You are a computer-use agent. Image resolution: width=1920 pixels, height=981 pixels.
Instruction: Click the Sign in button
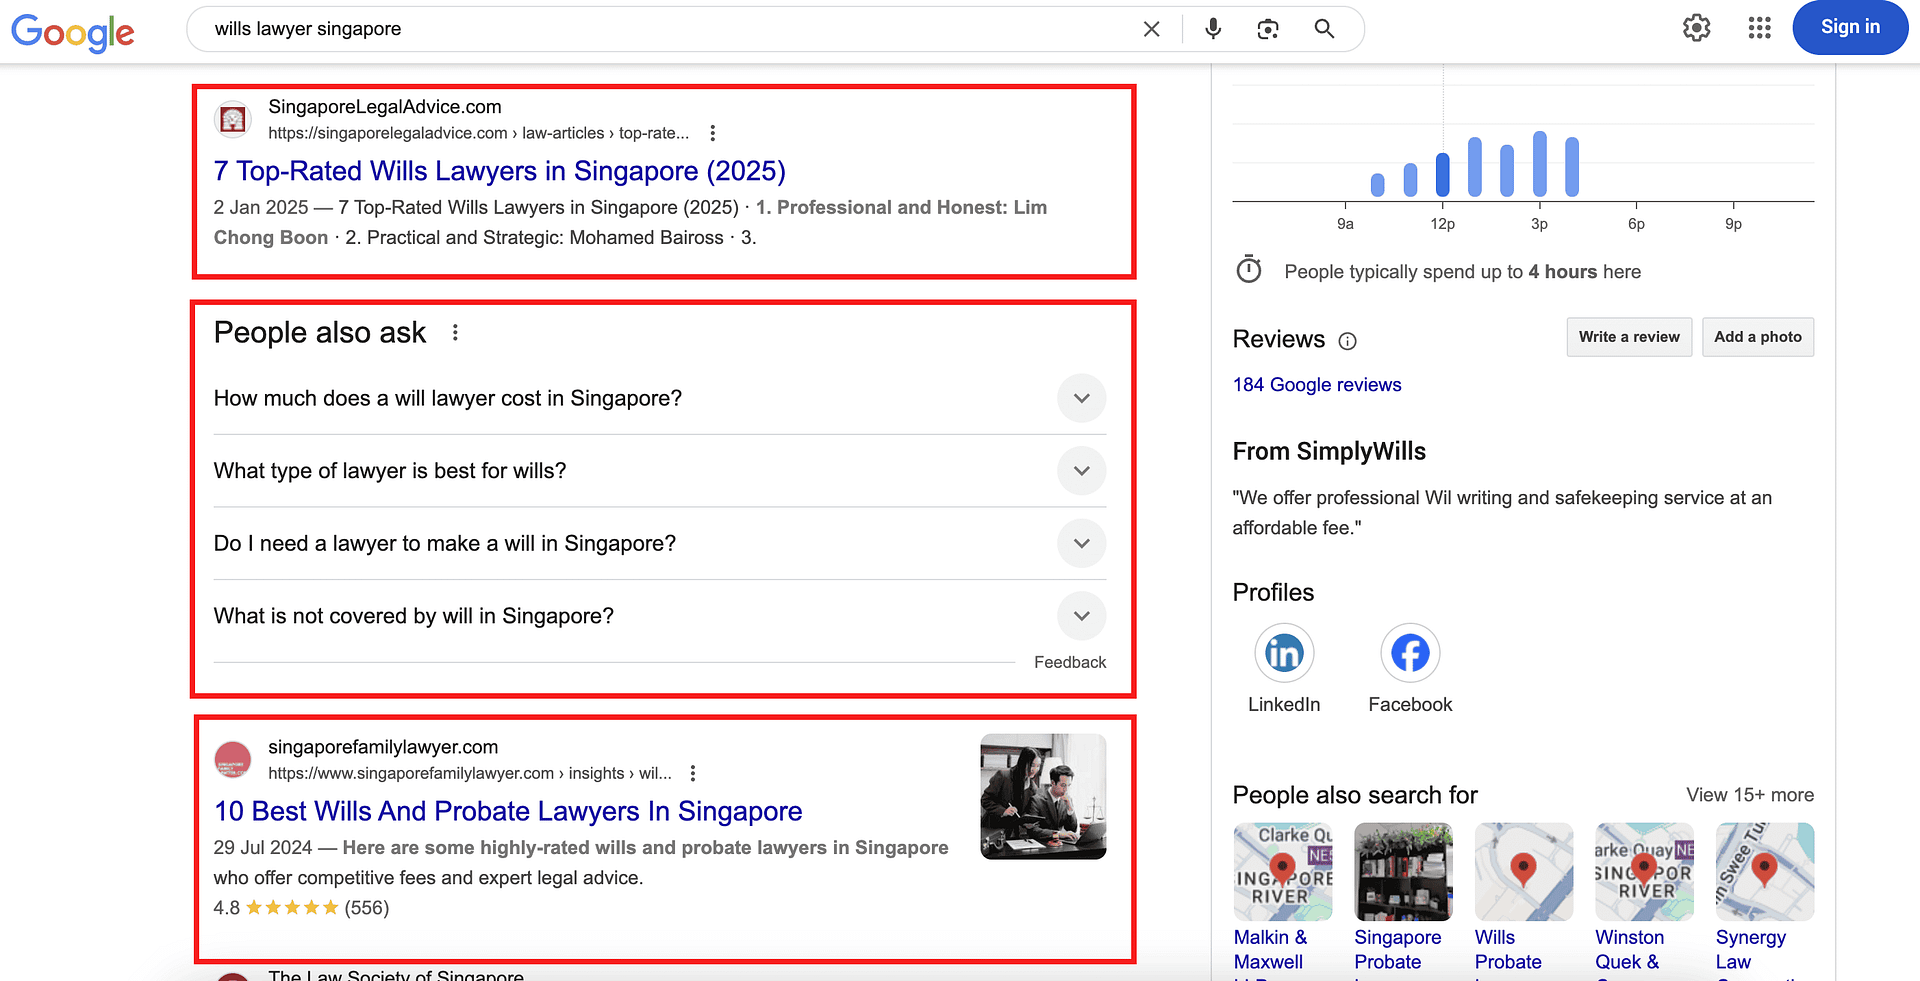point(1850,28)
